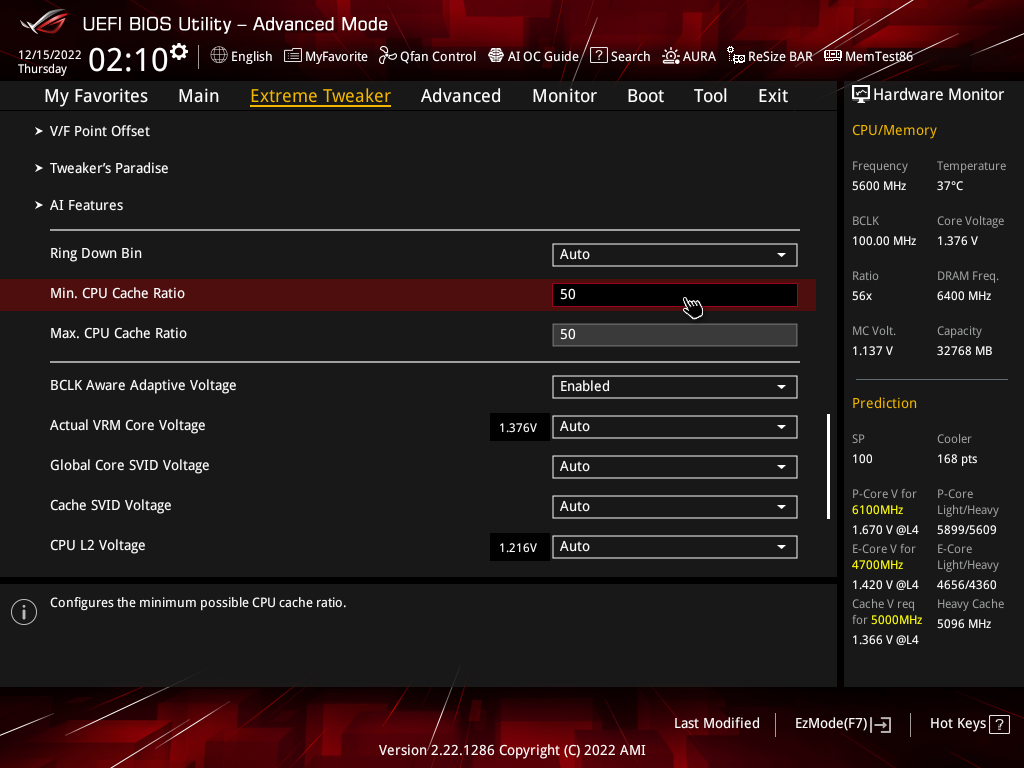This screenshot has width=1024, height=768.
Task: Click EzMode(F7) button
Action: 842,724
